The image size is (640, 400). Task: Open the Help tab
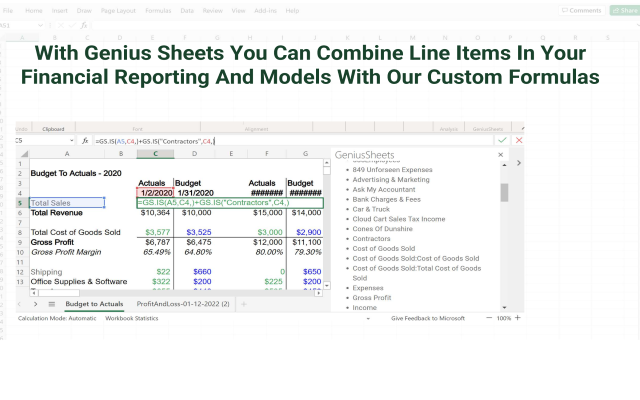pos(292,11)
